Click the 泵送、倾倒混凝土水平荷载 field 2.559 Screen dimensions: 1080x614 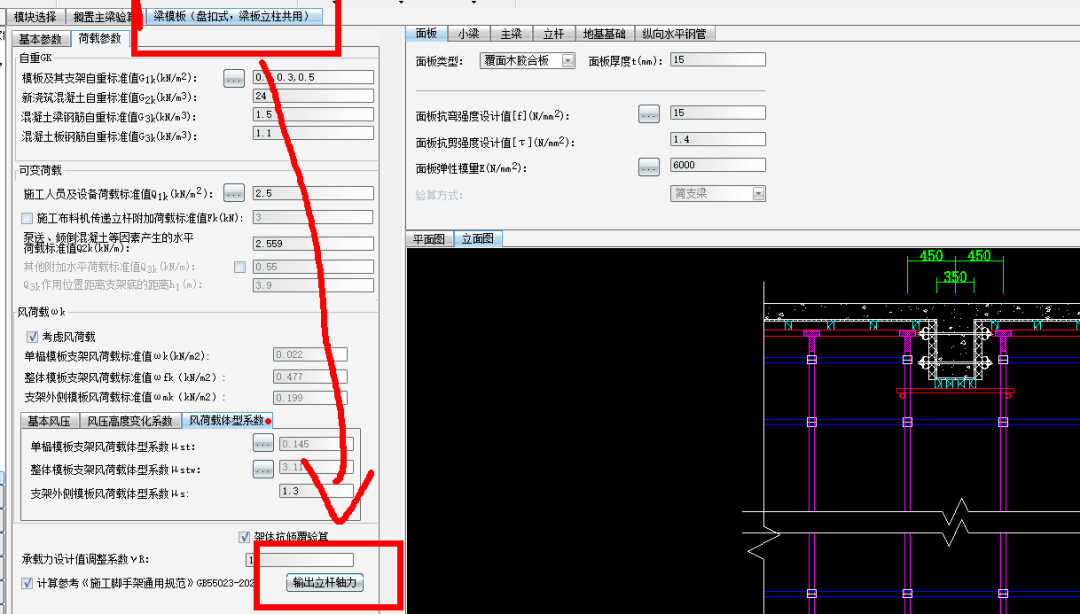313,243
